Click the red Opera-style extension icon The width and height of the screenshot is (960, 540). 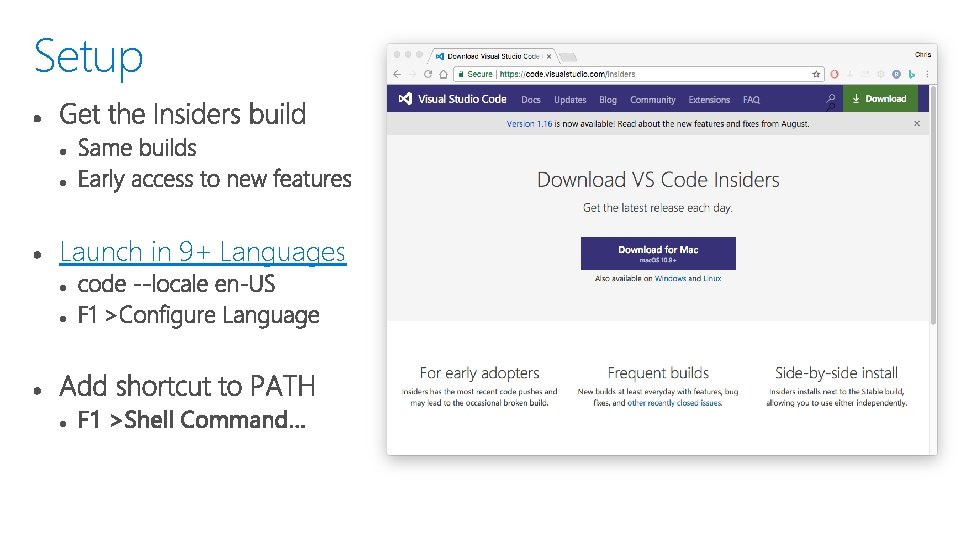pyautogui.click(x=834, y=74)
